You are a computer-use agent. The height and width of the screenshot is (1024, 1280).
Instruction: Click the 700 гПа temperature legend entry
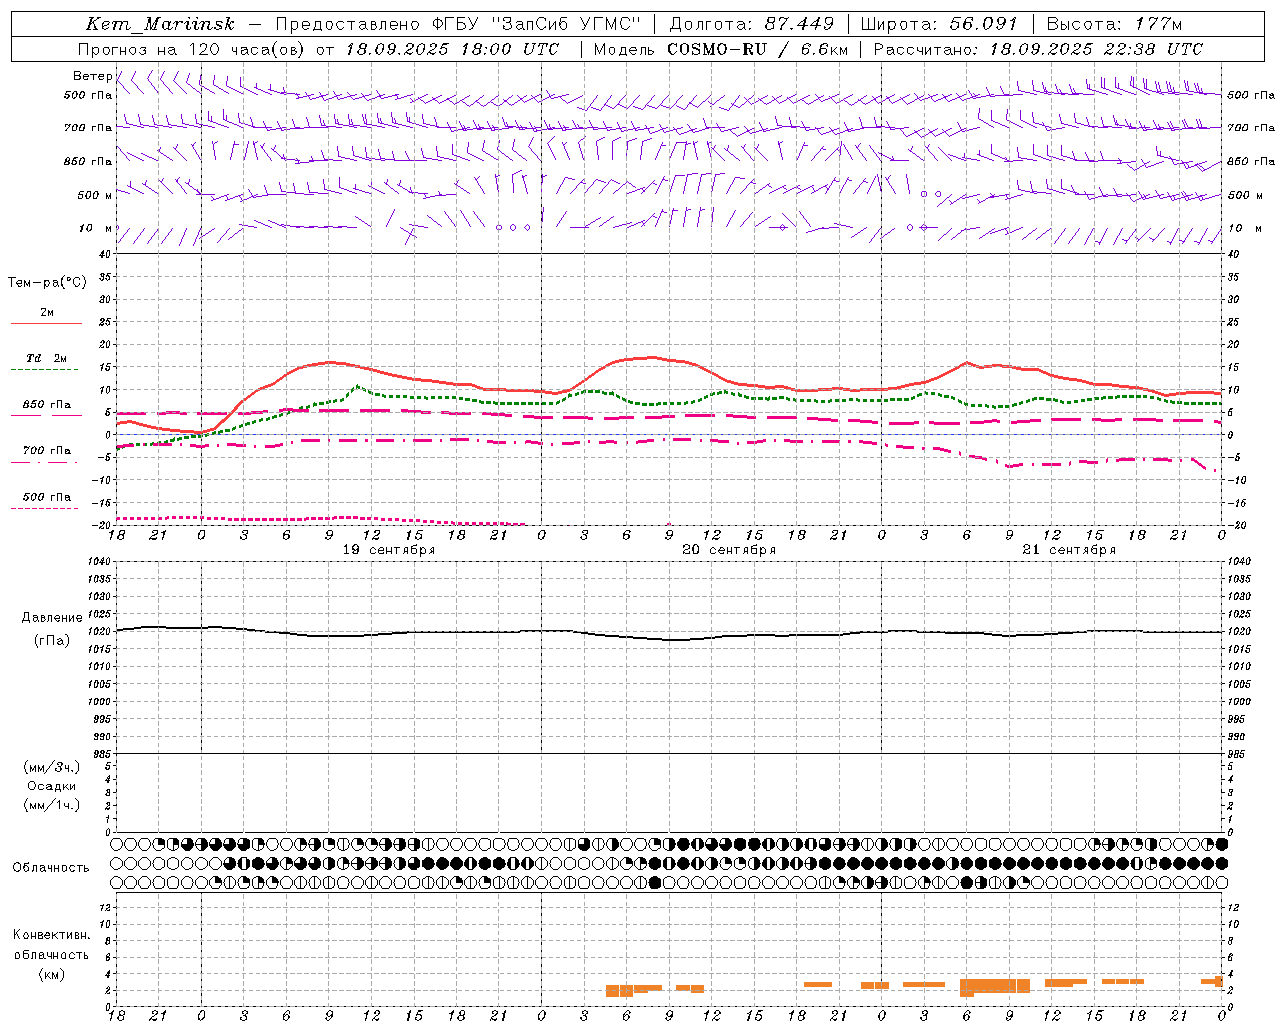tap(47, 450)
